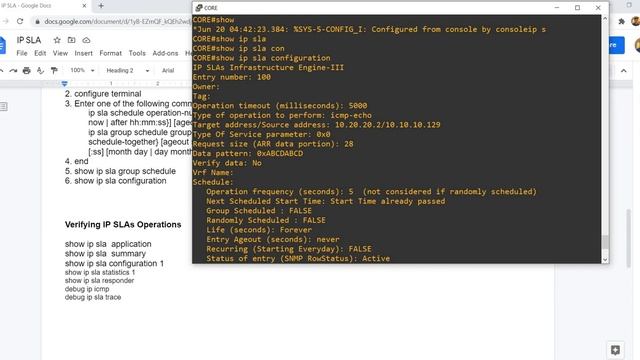
Task: Star the IP SLA document
Action: coord(57,40)
